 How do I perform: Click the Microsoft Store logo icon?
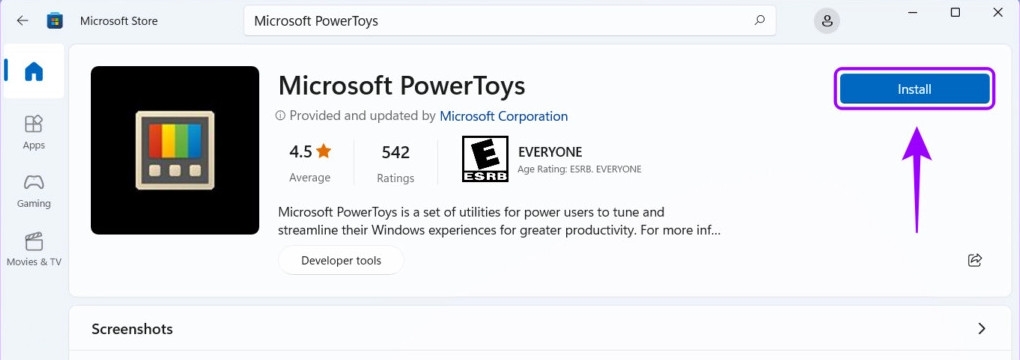coord(55,21)
